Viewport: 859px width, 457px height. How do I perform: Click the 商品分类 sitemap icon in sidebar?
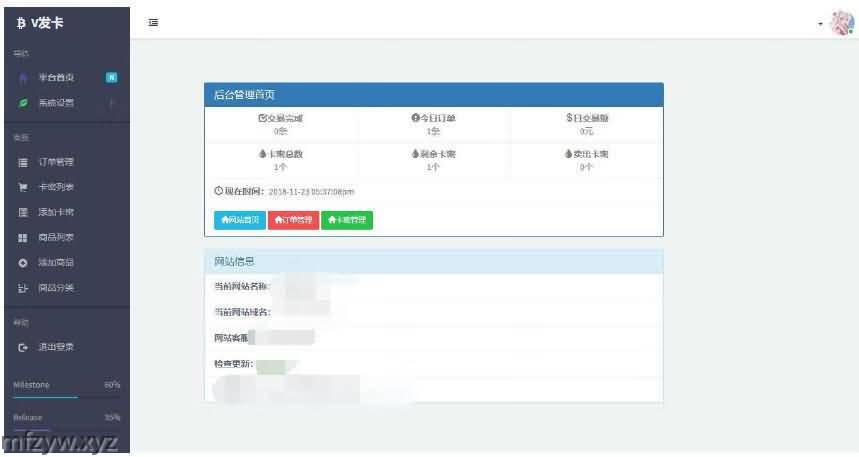click(x=23, y=288)
